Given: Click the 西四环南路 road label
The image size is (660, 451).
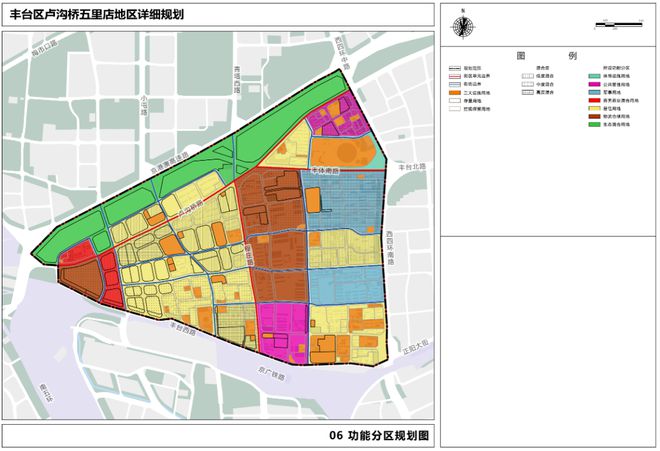Looking at the screenshot, I should pyautogui.click(x=389, y=248).
